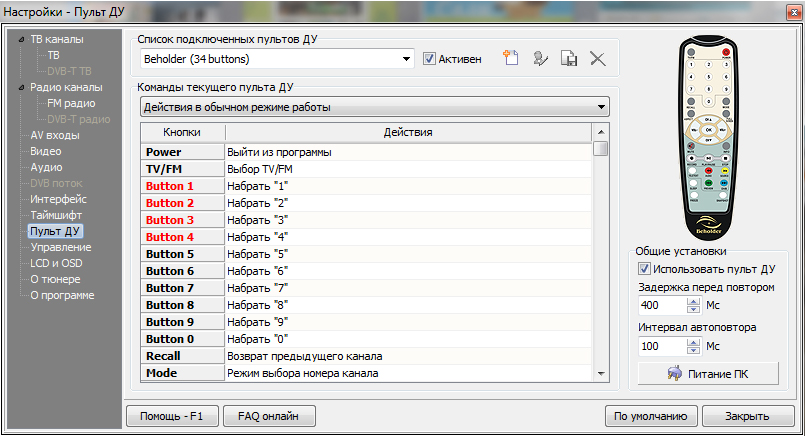Click the plug icon on Питание ПК button
805x436 pixels.
[x=676, y=374]
